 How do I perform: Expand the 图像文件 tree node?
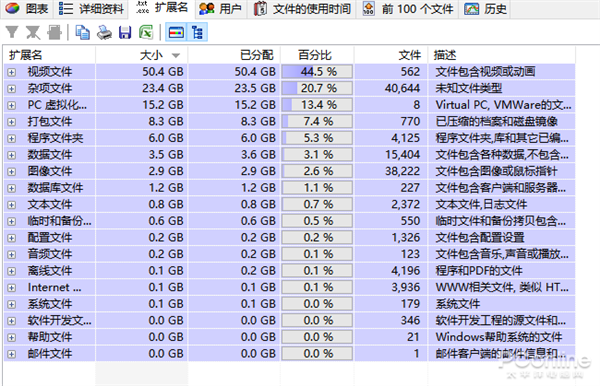(11, 171)
